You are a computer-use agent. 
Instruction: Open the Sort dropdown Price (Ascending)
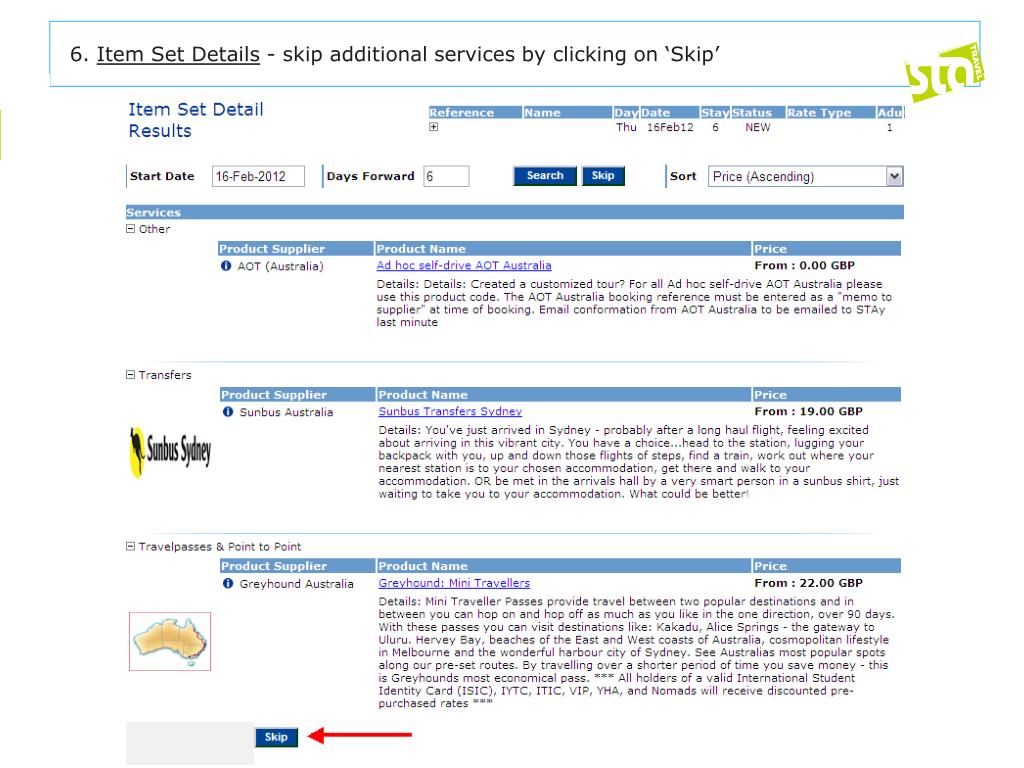pyautogui.click(x=806, y=176)
